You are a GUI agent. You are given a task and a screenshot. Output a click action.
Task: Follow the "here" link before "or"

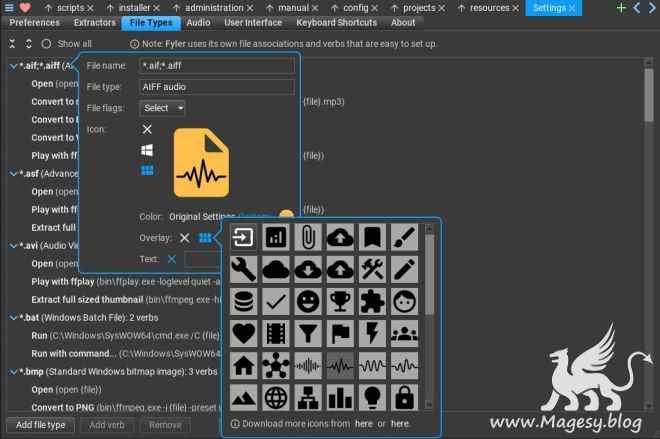tap(363, 424)
